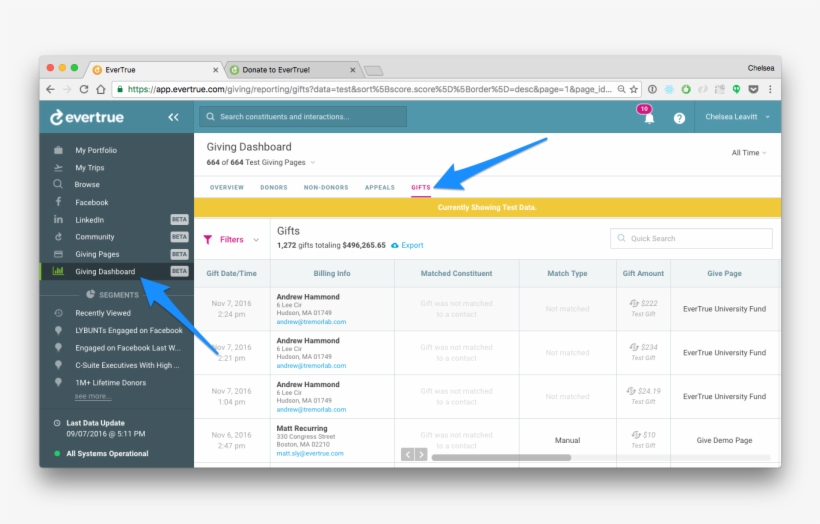Open a new browser tab
The image size is (820, 524).
(373, 71)
